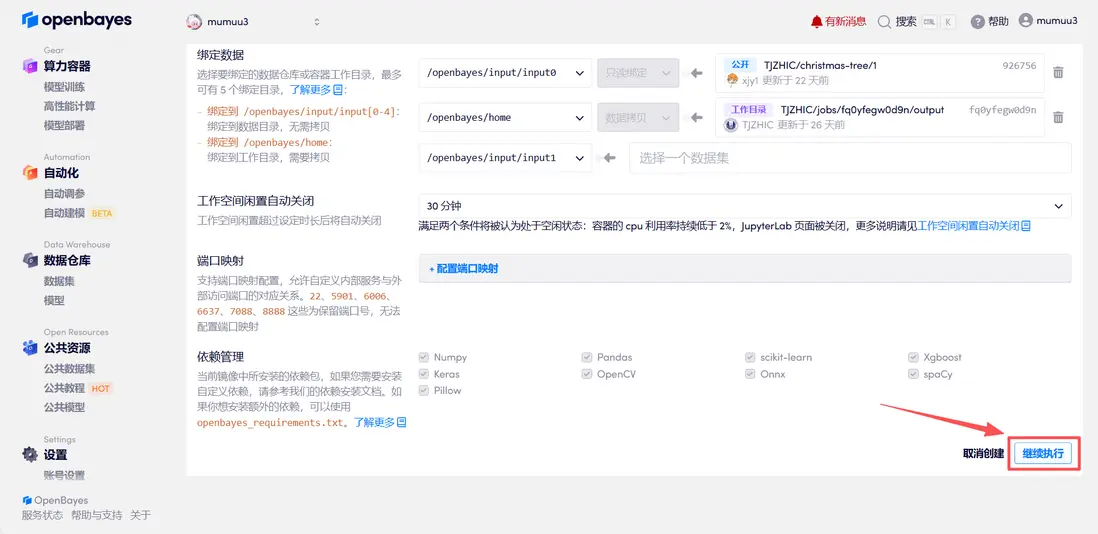Click the xjy1 user avatar
The width and height of the screenshot is (1098, 534).
732,80
